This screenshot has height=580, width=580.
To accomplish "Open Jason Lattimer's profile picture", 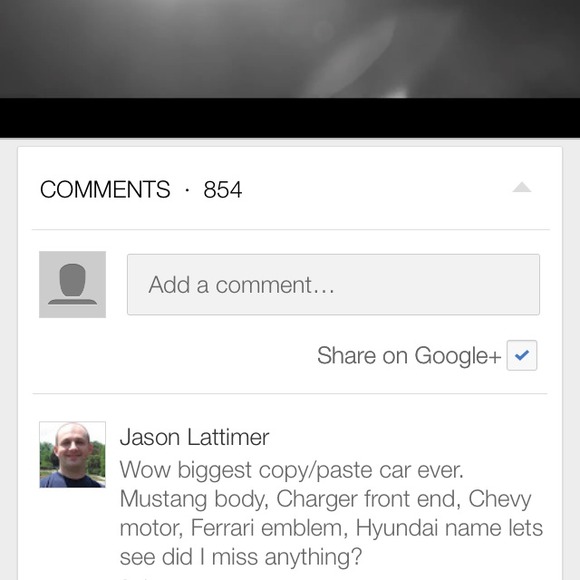I will point(72,455).
